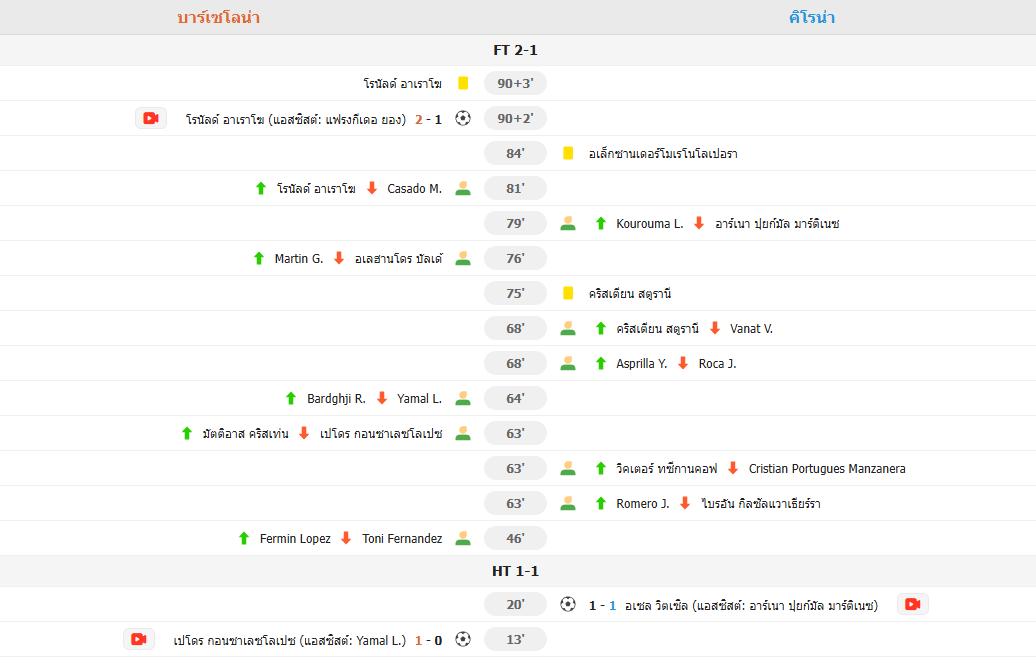The height and width of the screenshot is (668, 1036).
Task: Play video of the 90+2' goal
Action: pyautogui.click(x=150, y=118)
